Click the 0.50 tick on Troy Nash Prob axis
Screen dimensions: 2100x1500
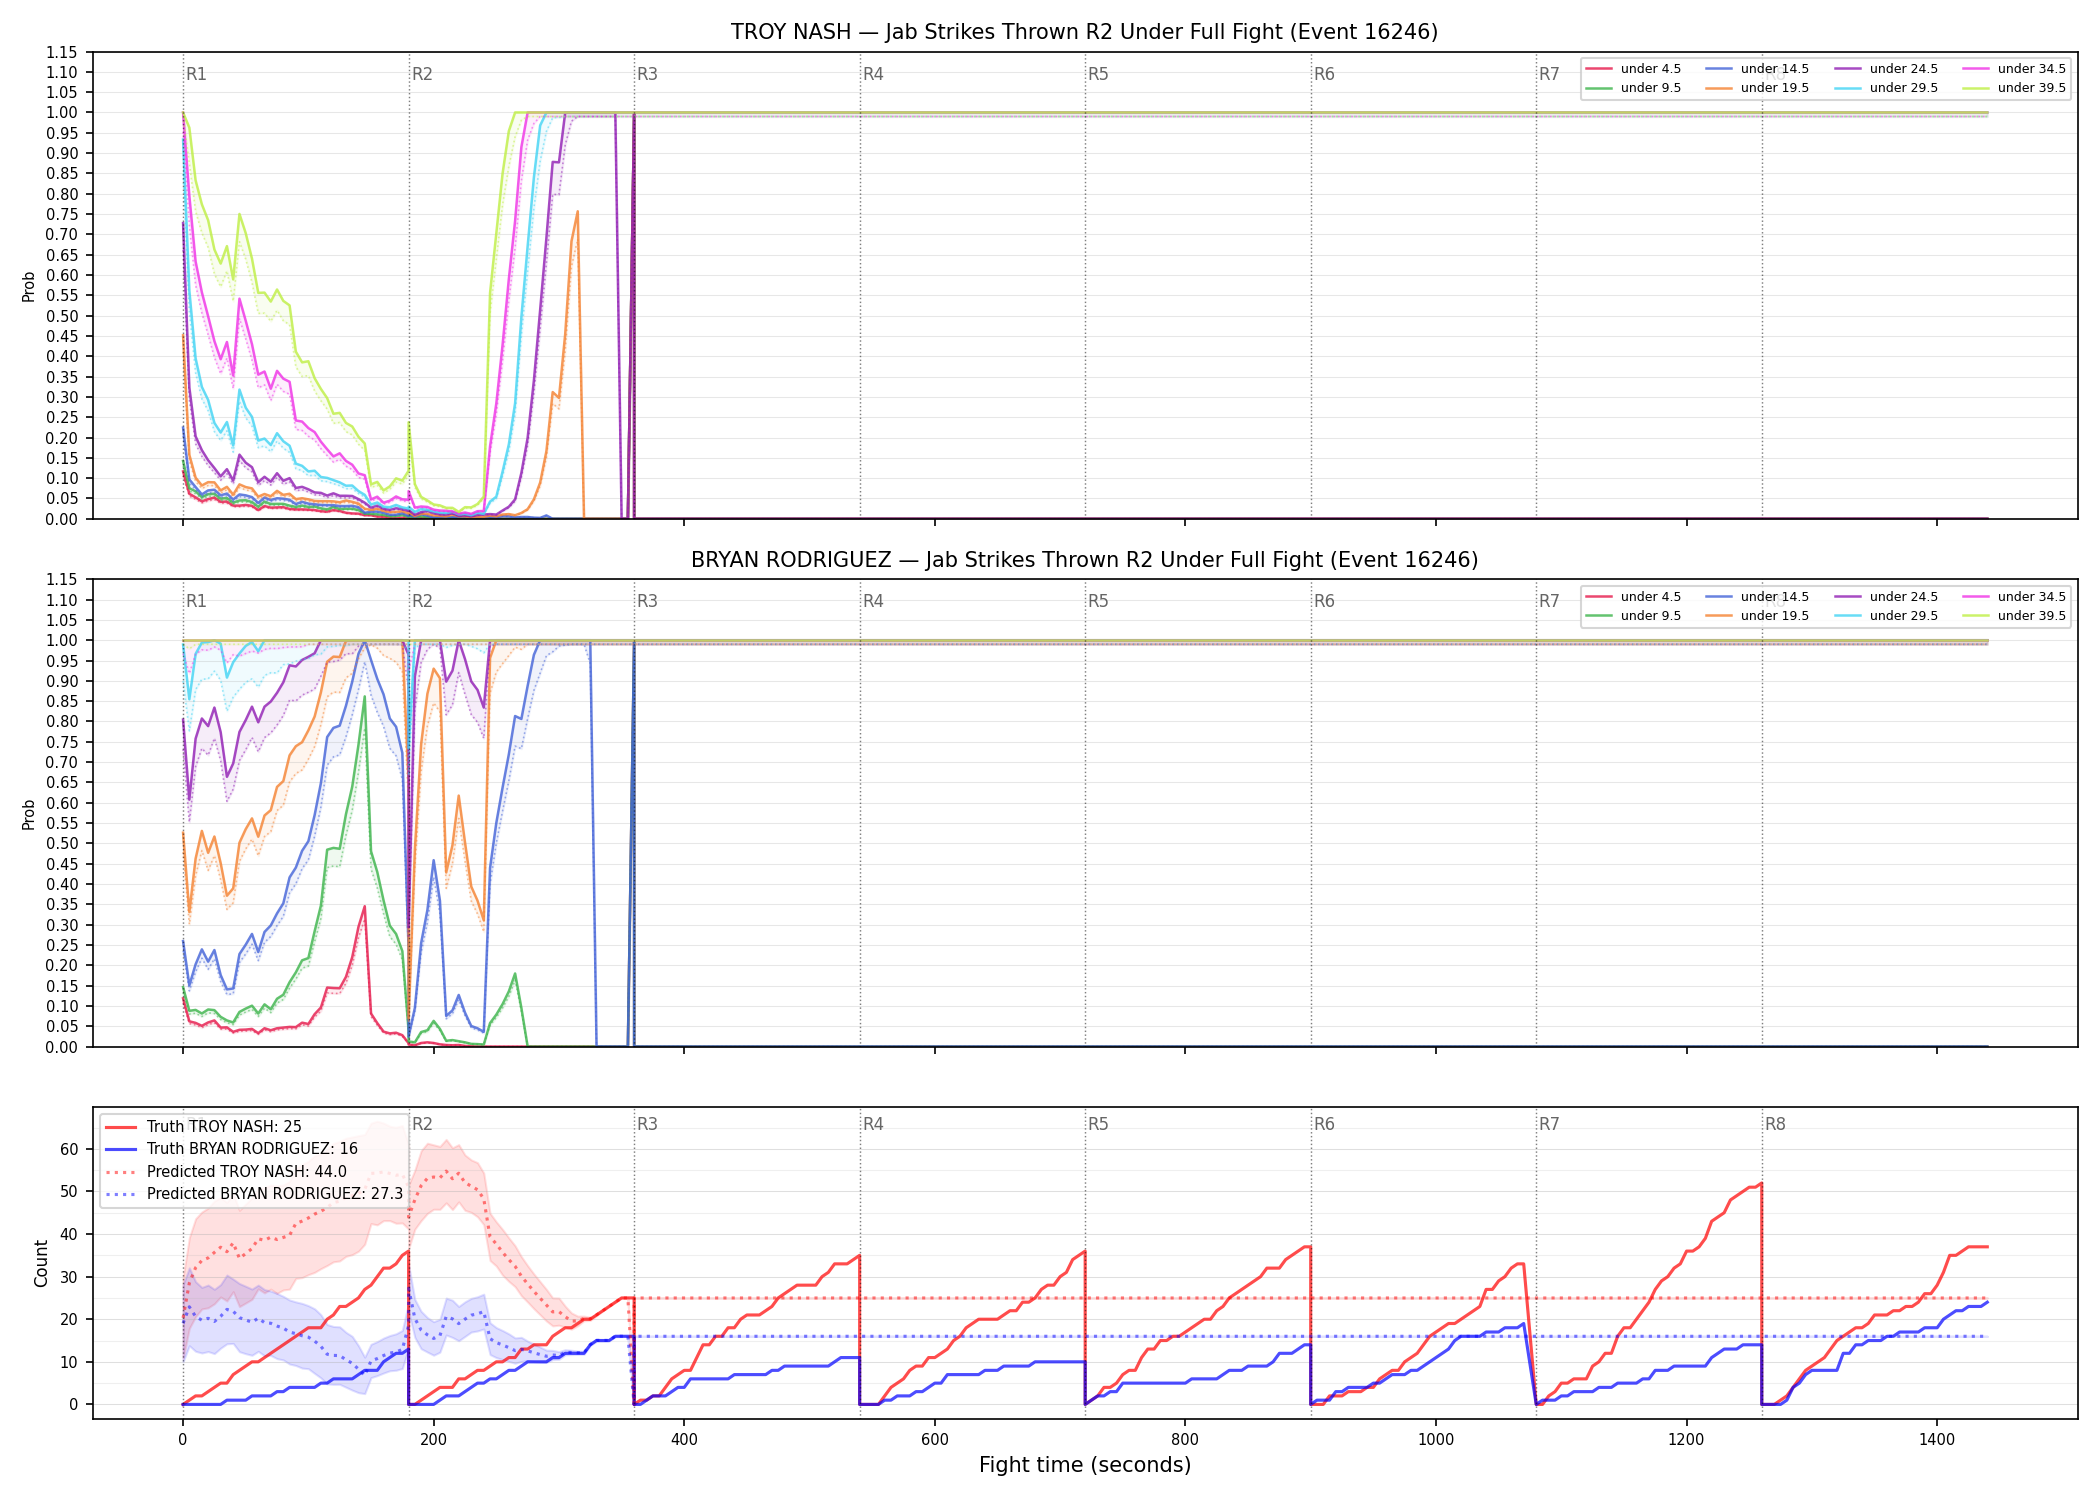(62, 316)
